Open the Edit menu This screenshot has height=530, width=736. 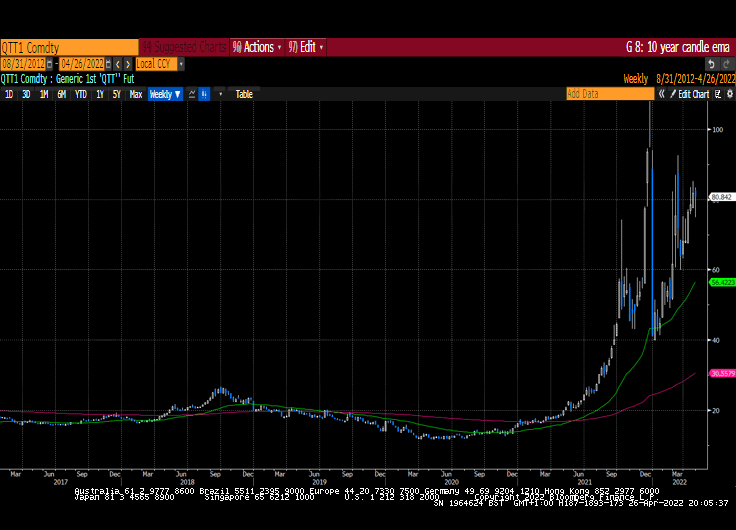pyautogui.click(x=306, y=47)
